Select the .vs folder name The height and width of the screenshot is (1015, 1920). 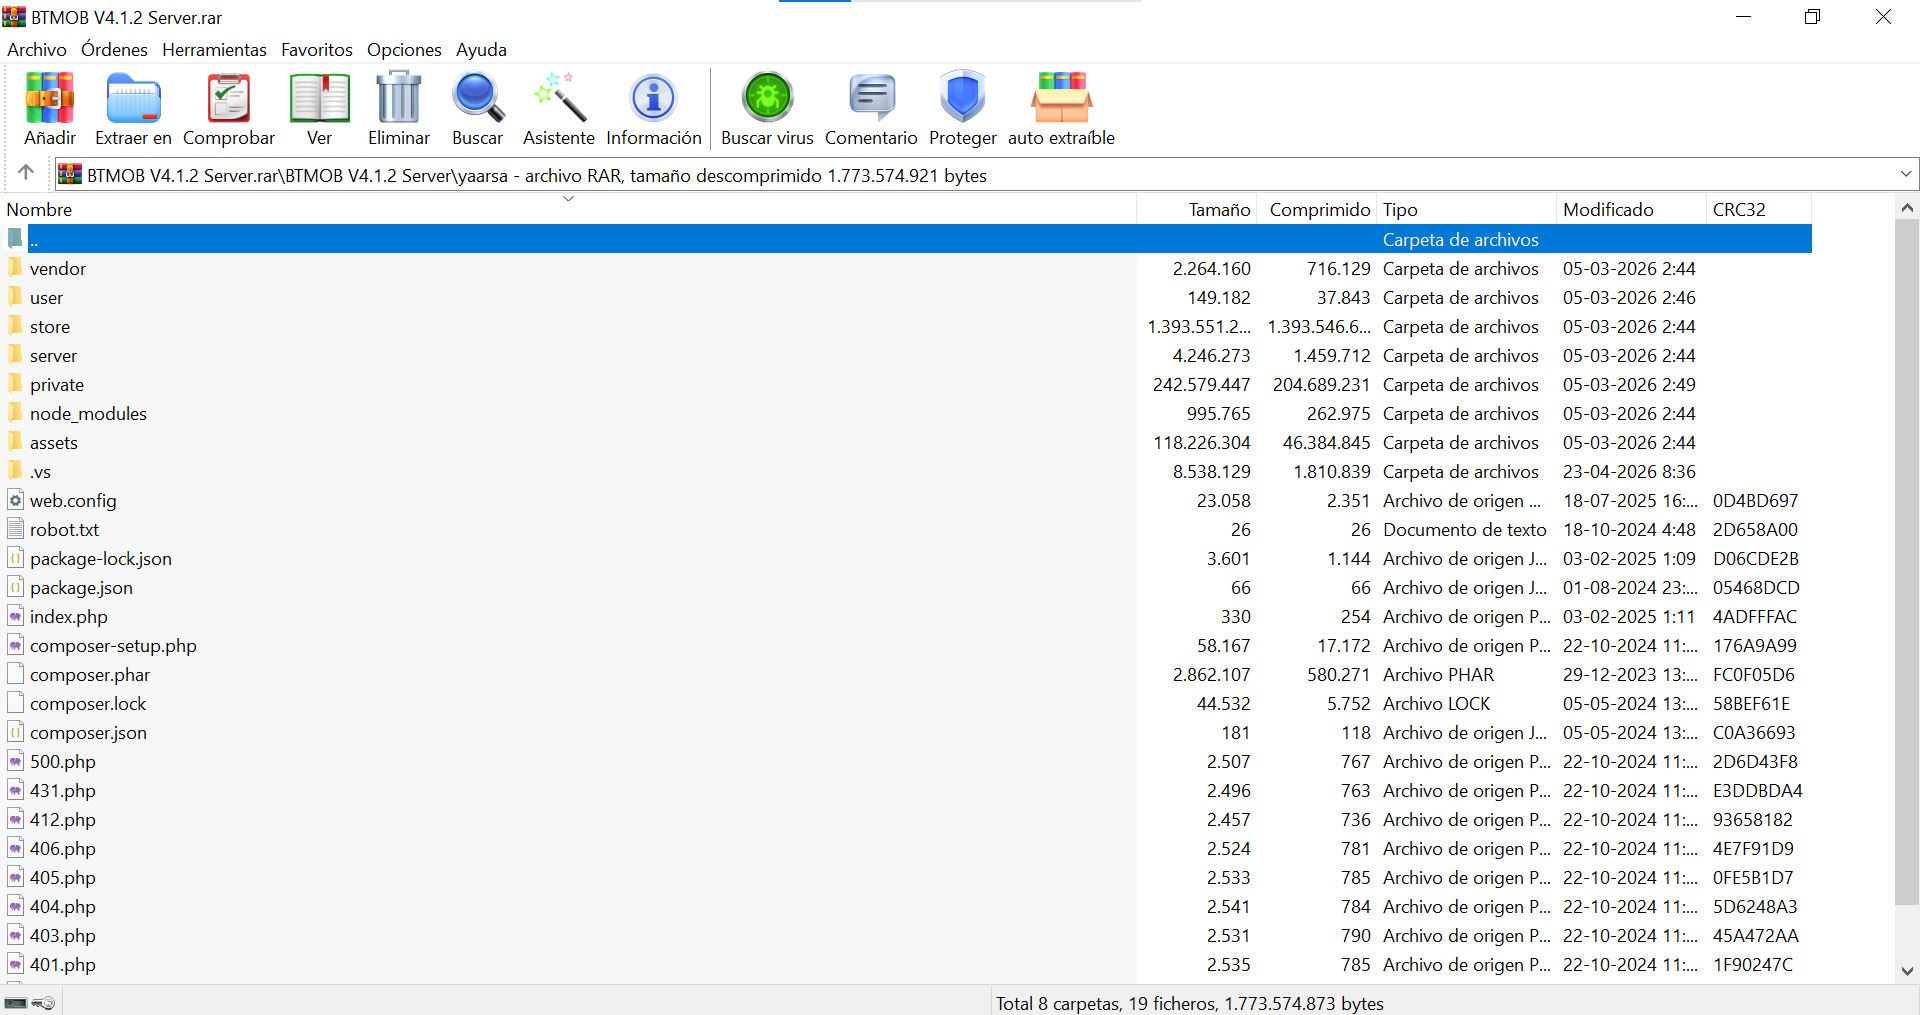tap(40, 472)
